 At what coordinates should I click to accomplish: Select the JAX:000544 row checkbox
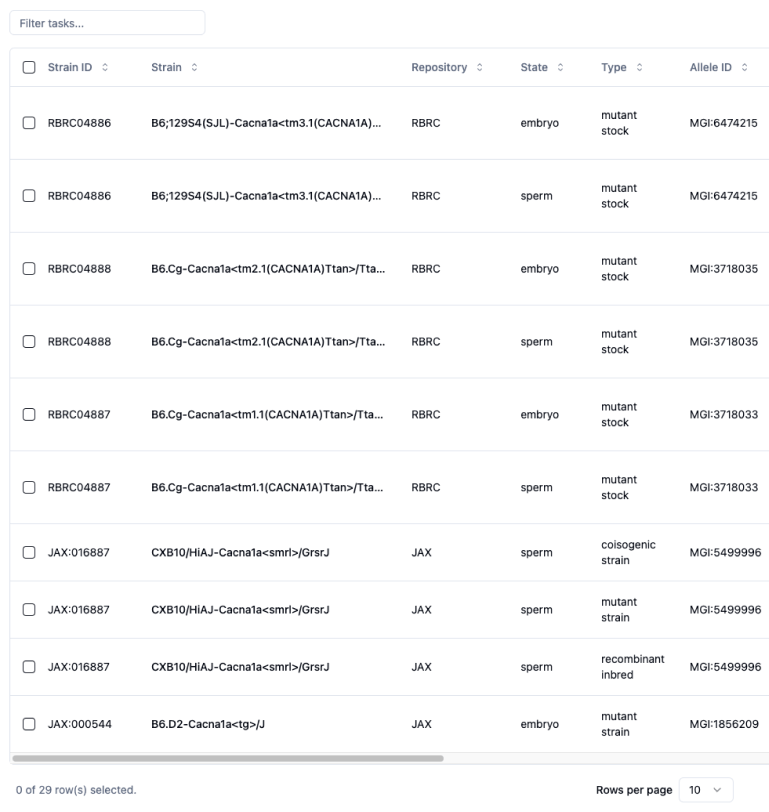(x=29, y=724)
